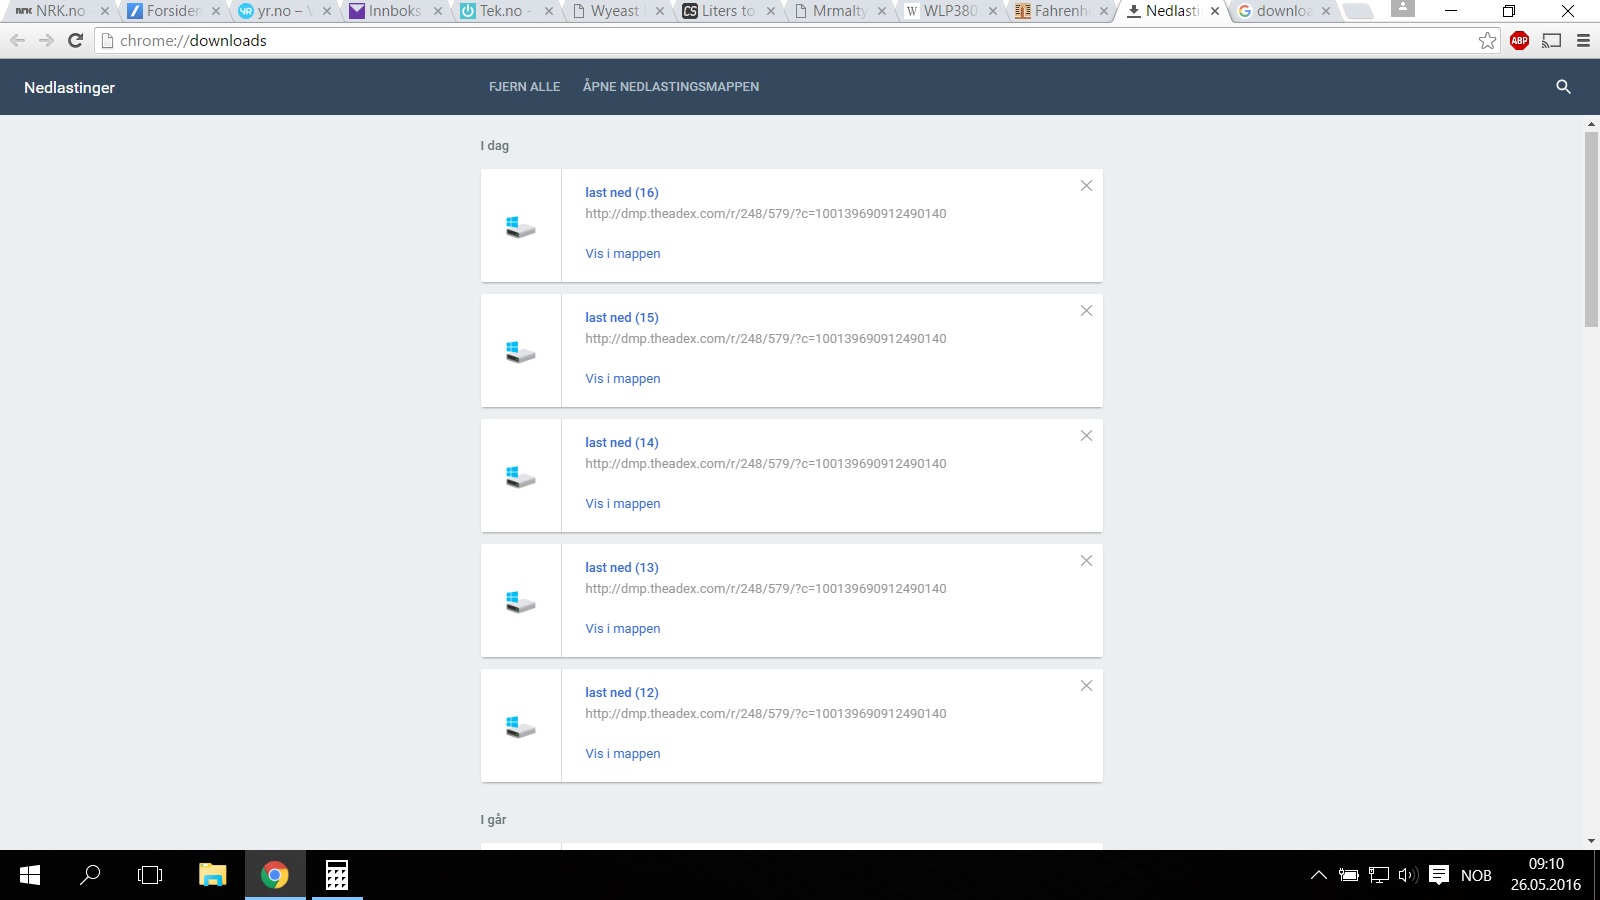Close the Tek.no tab
Screen dimensions: 1600x900
549,11
